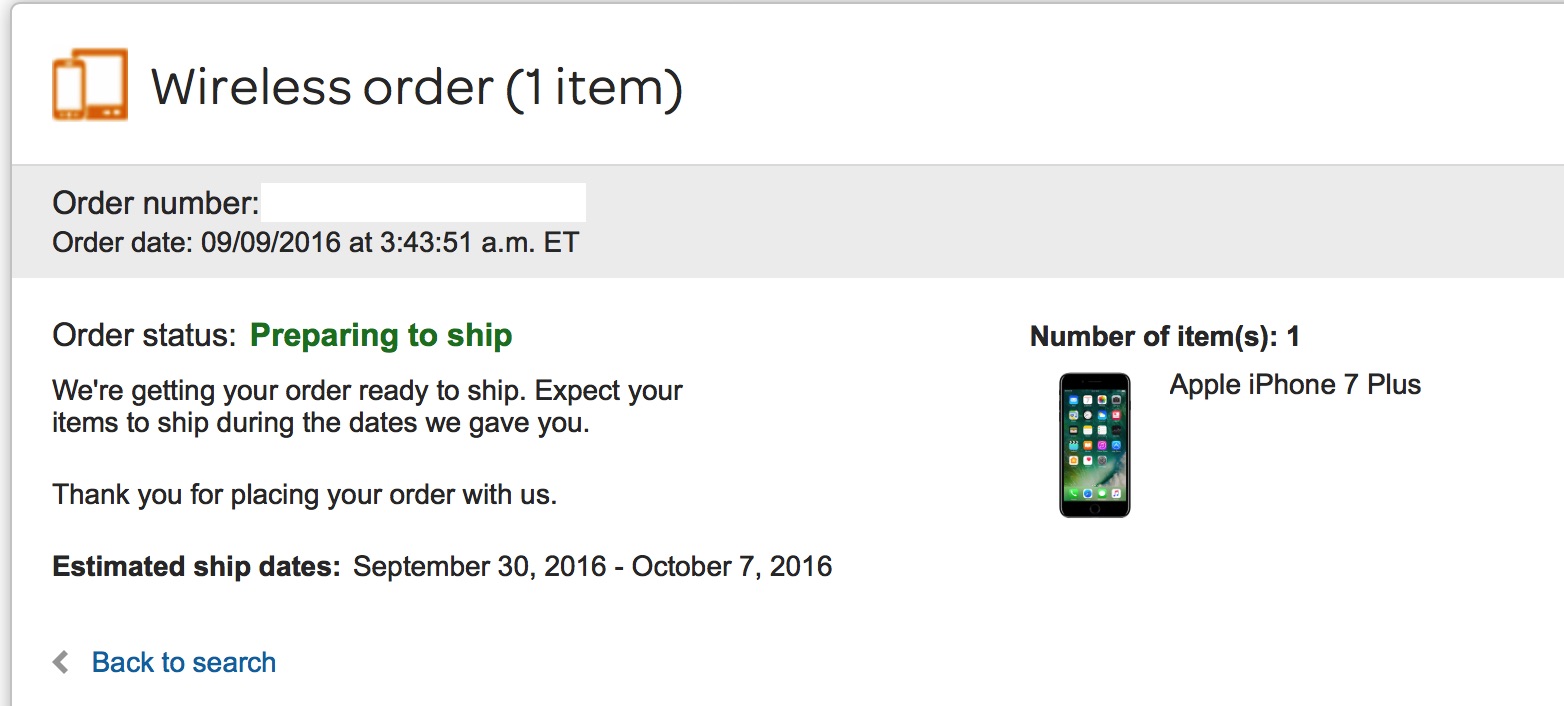Click the '(1 item)' count in heading
This screenshot has width=1564, height=706.
point(593,88)
